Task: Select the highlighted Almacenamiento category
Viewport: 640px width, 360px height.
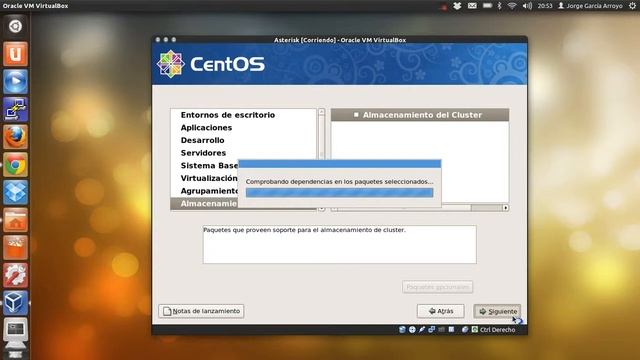Action: point(204,204)
